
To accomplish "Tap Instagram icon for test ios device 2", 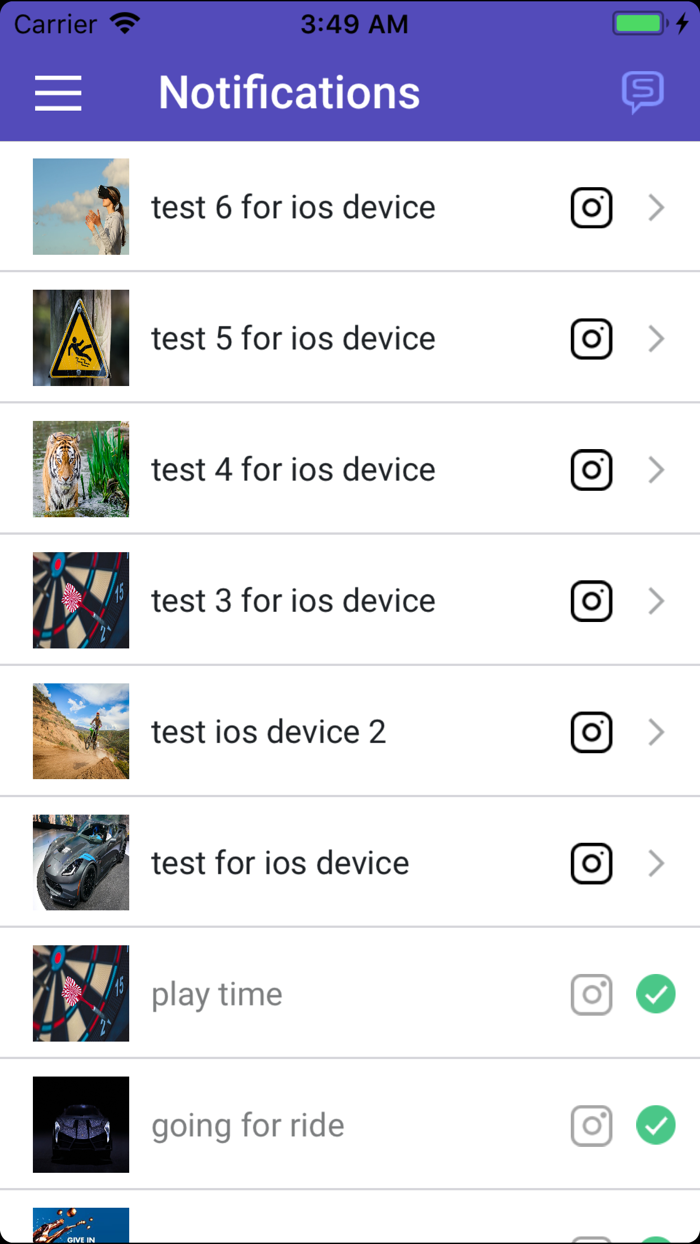I will (x=591, y=732).
